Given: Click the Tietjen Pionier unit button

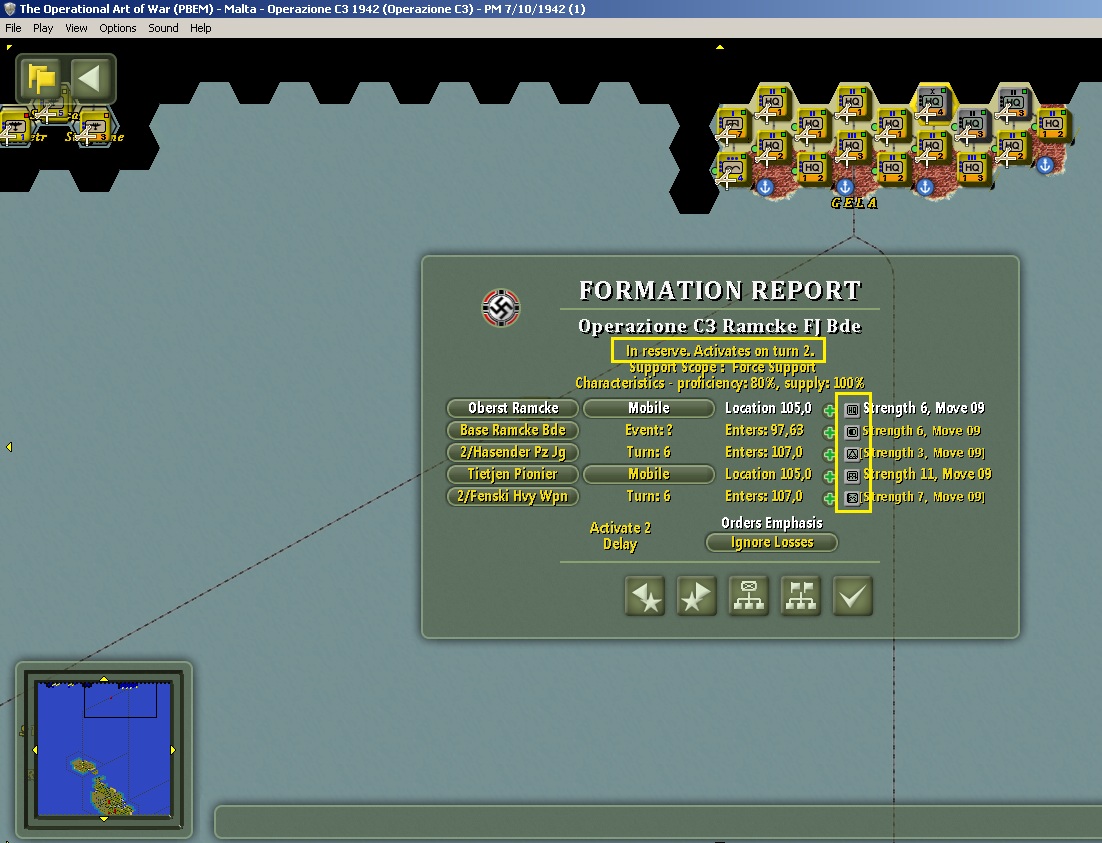Looking at the screenshot, I should 513,475.
